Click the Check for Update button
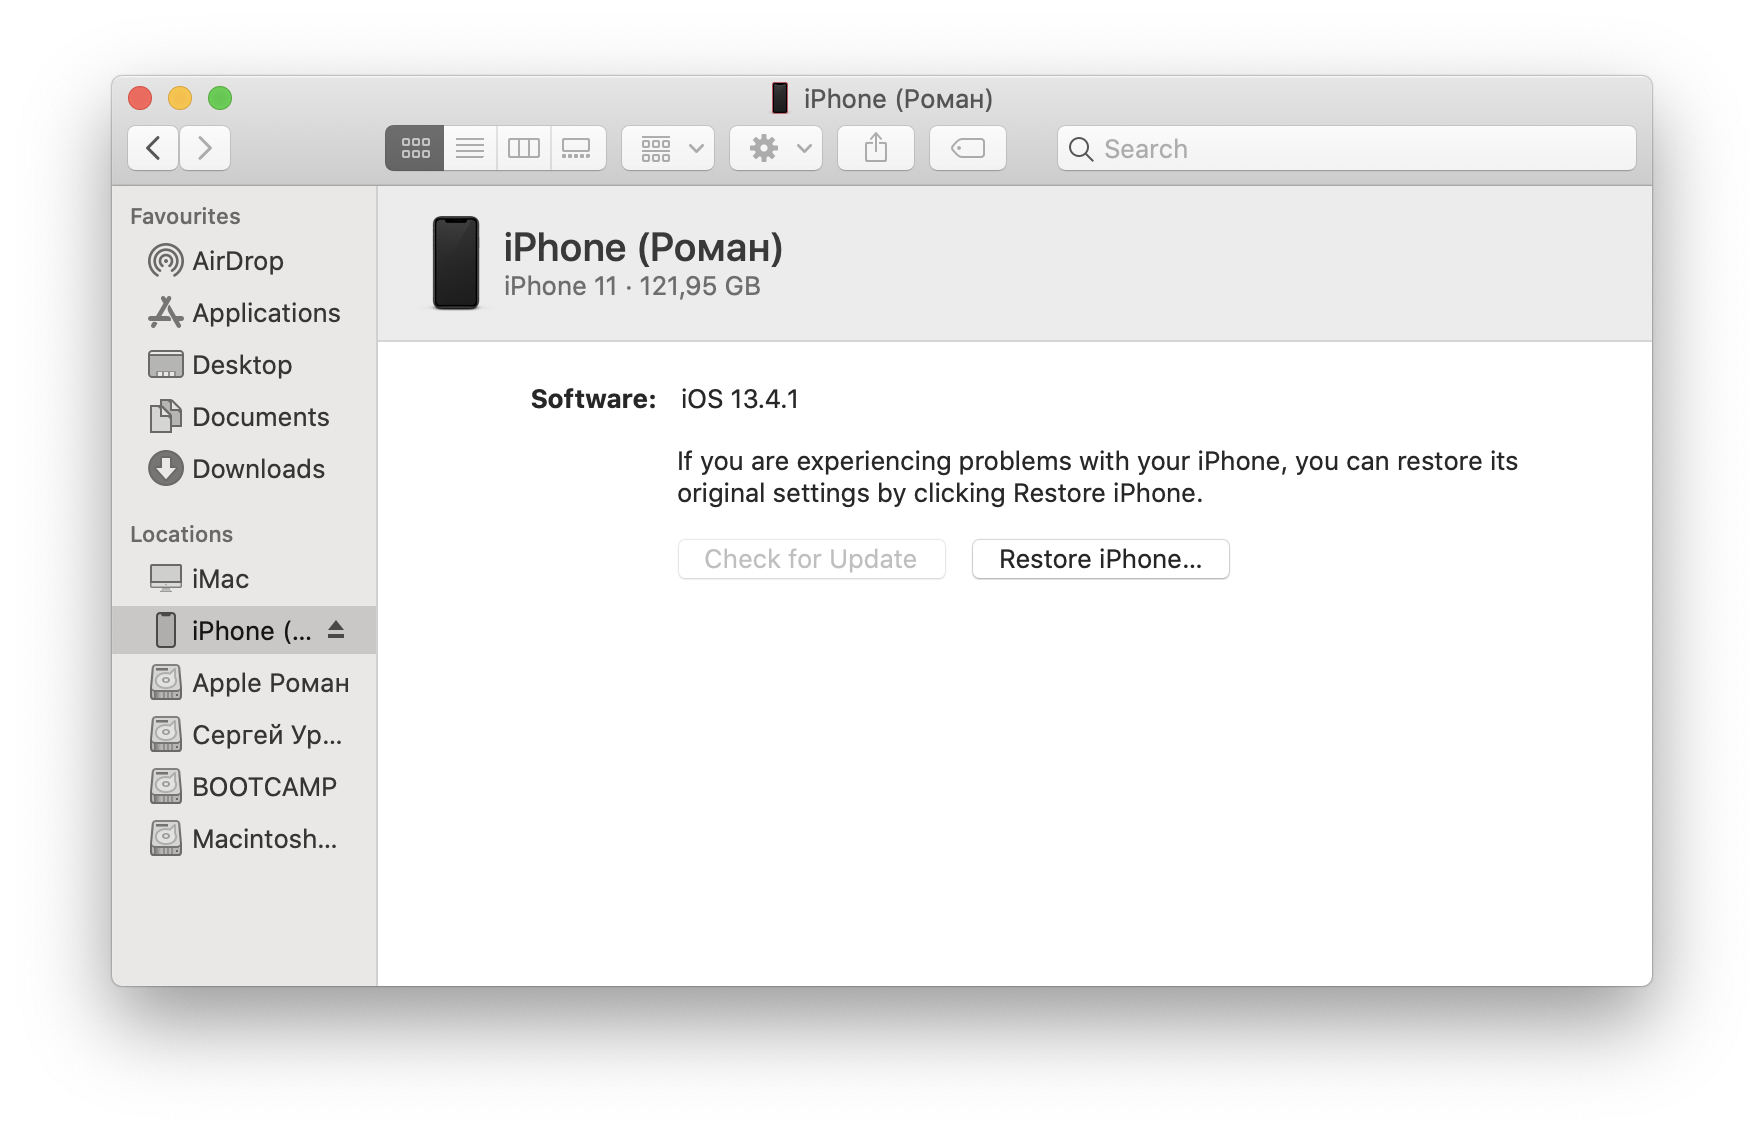 click(x=811, y=559)
